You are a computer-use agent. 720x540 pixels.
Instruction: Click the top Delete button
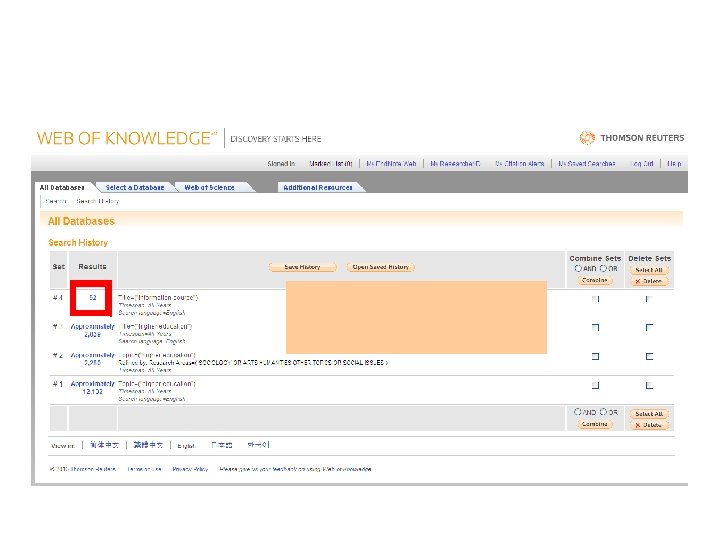tap(649, 281)
